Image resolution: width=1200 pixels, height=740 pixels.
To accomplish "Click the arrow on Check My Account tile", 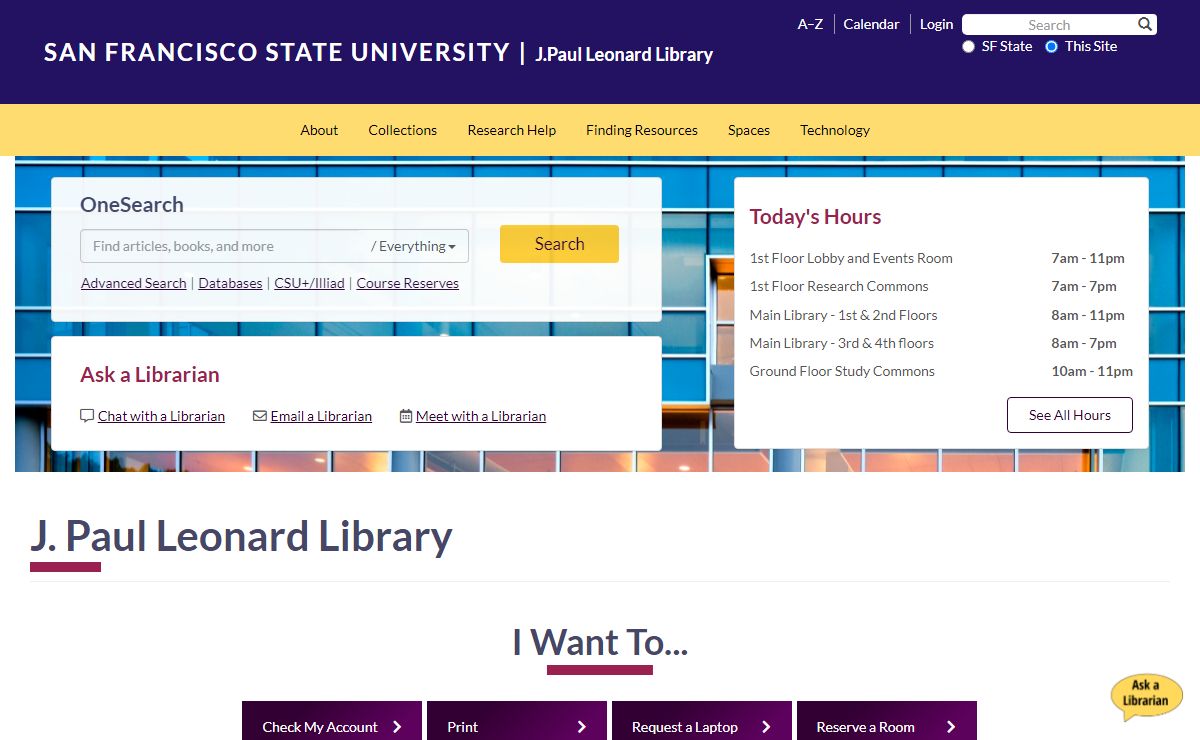I will 397,727.
